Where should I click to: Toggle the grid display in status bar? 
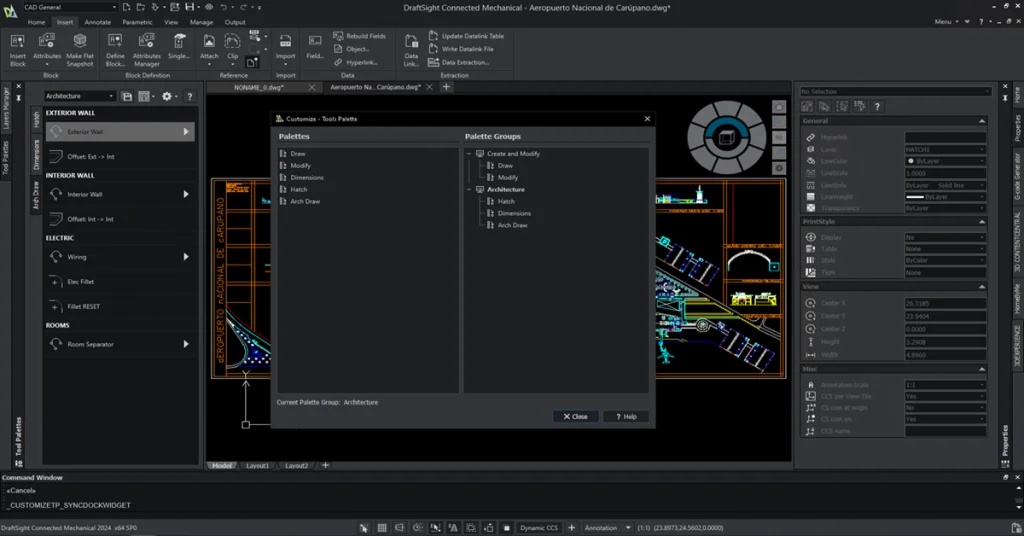click(380, 527)
